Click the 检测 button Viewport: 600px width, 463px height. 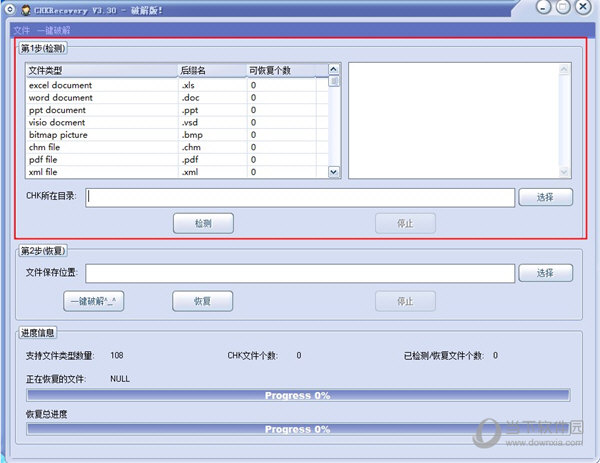click(x=203, y=223)
